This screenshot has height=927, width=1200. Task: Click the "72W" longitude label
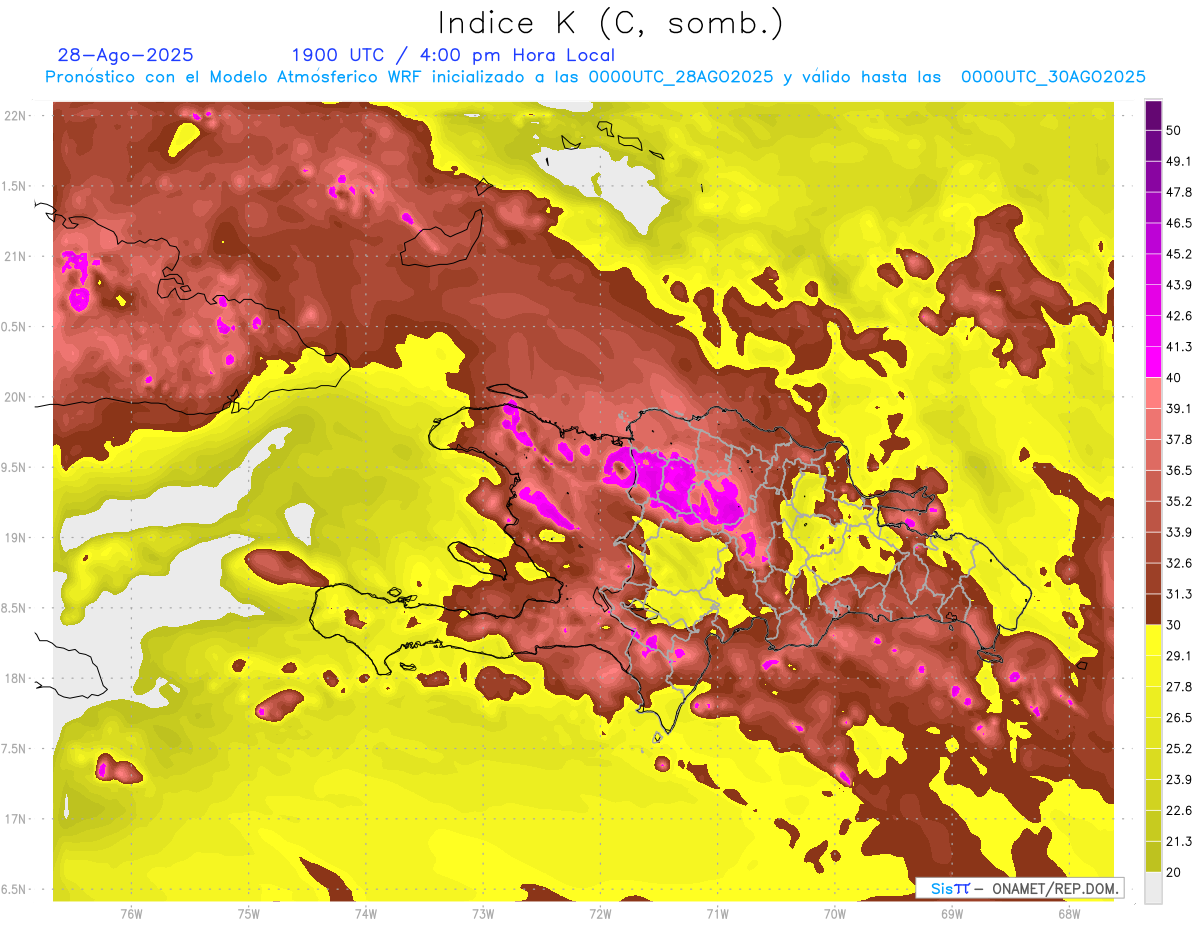600,914
